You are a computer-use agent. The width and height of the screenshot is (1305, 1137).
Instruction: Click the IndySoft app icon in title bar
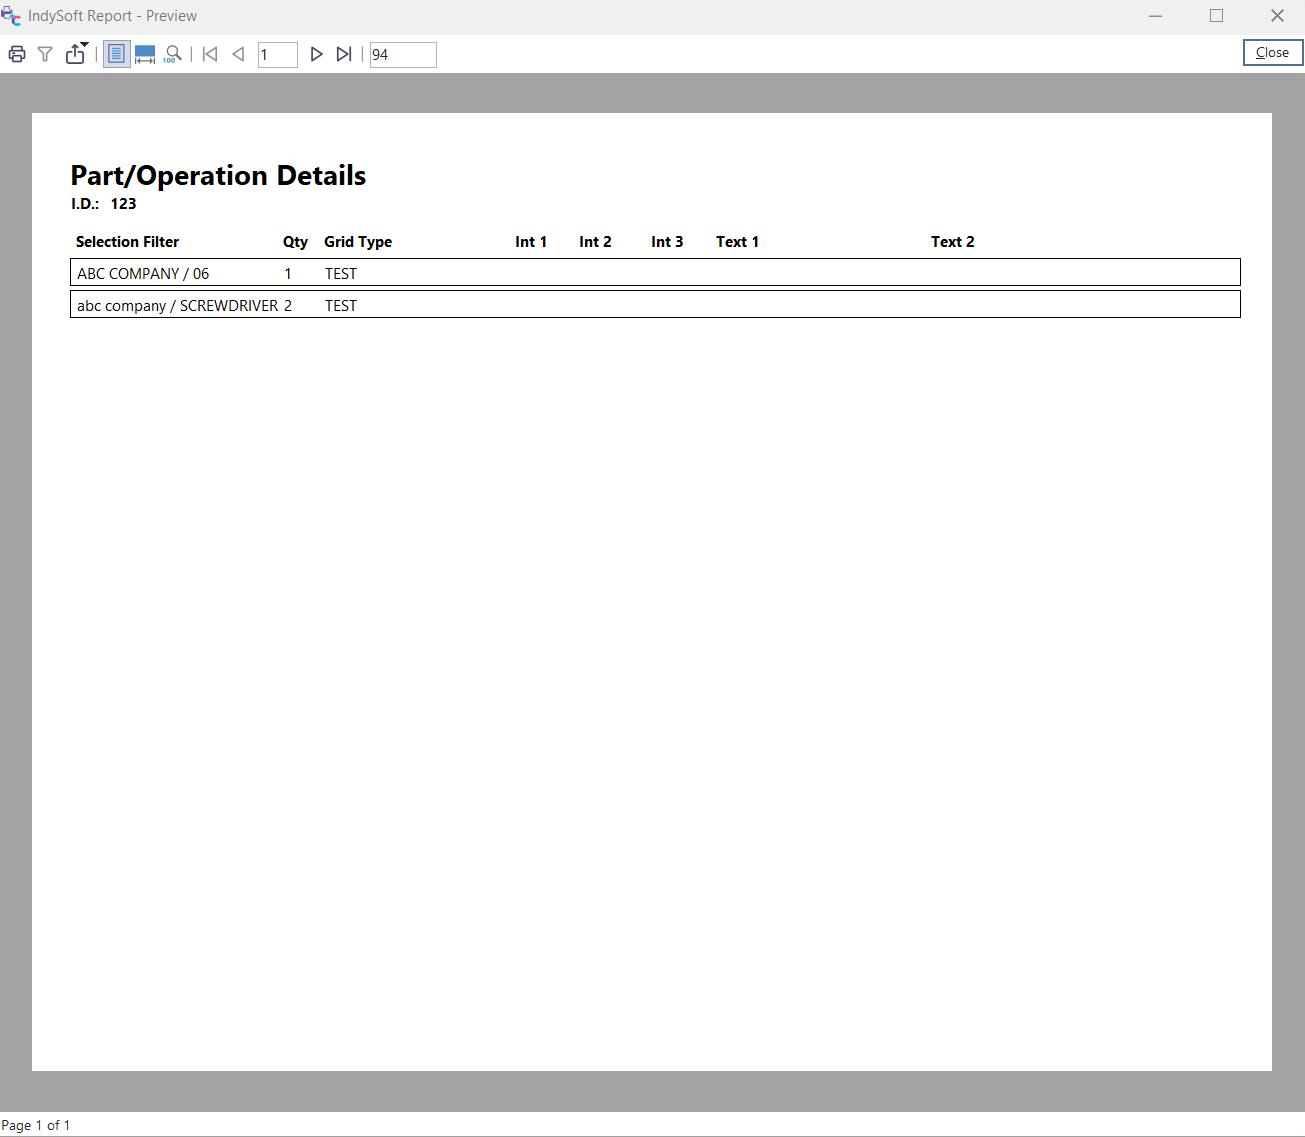(x=11, y=16)
